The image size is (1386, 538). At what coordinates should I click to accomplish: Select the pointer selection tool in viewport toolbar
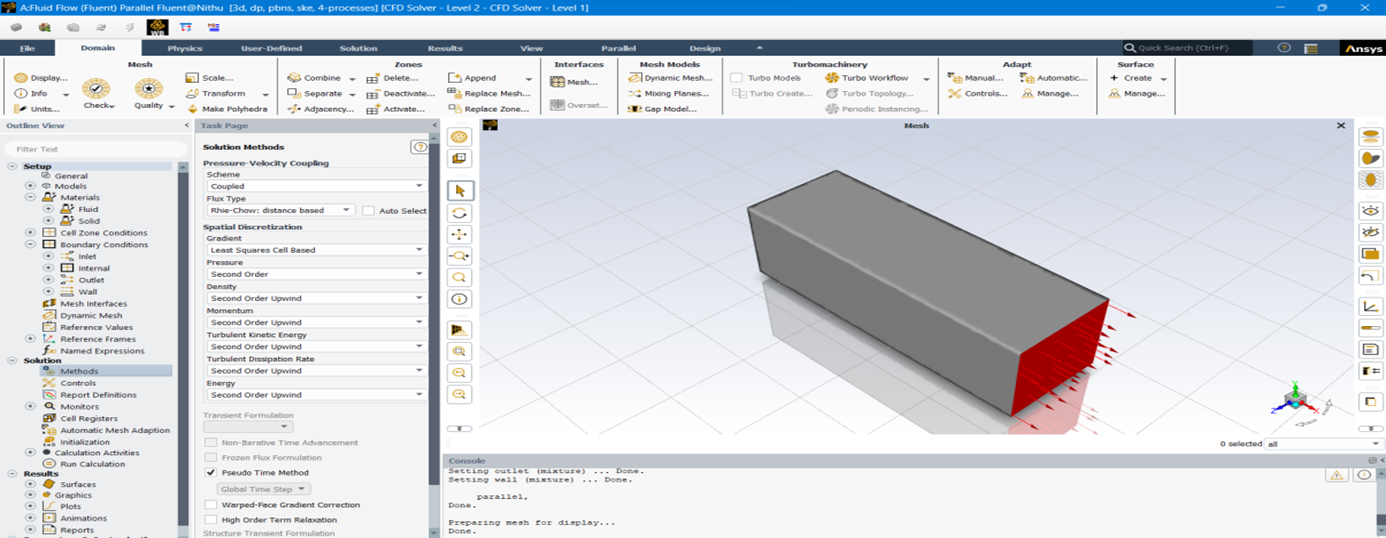point(459,191)
